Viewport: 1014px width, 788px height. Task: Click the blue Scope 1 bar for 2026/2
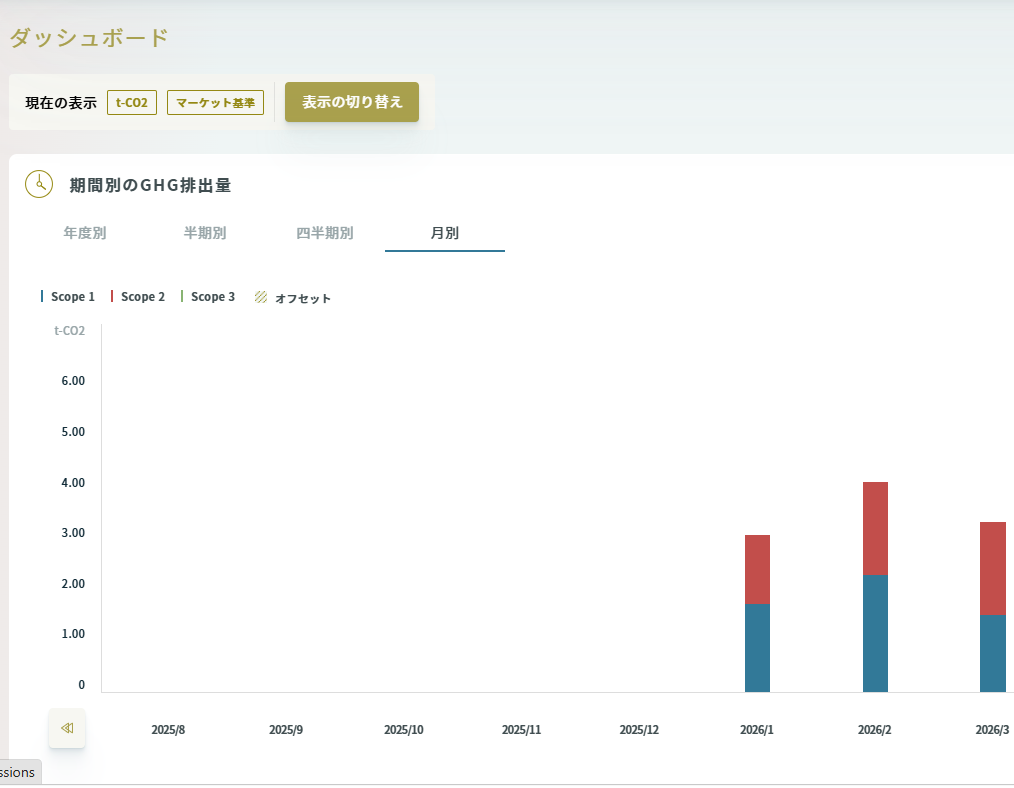tap(875, 633)
